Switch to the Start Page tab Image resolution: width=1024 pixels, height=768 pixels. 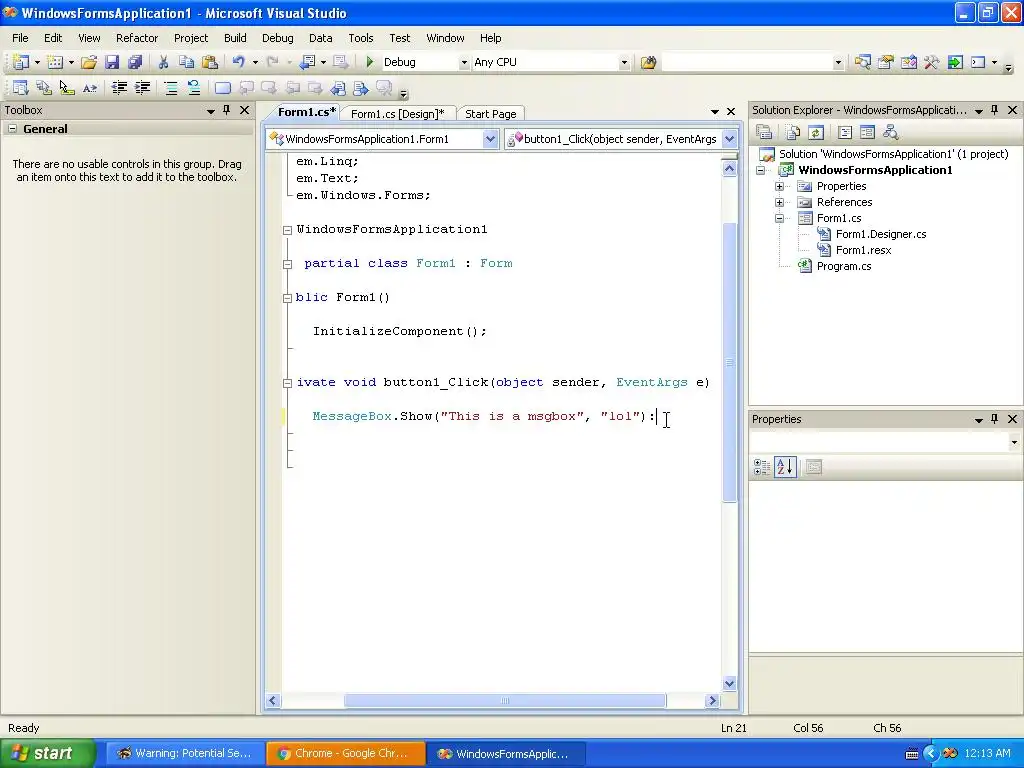490,114
